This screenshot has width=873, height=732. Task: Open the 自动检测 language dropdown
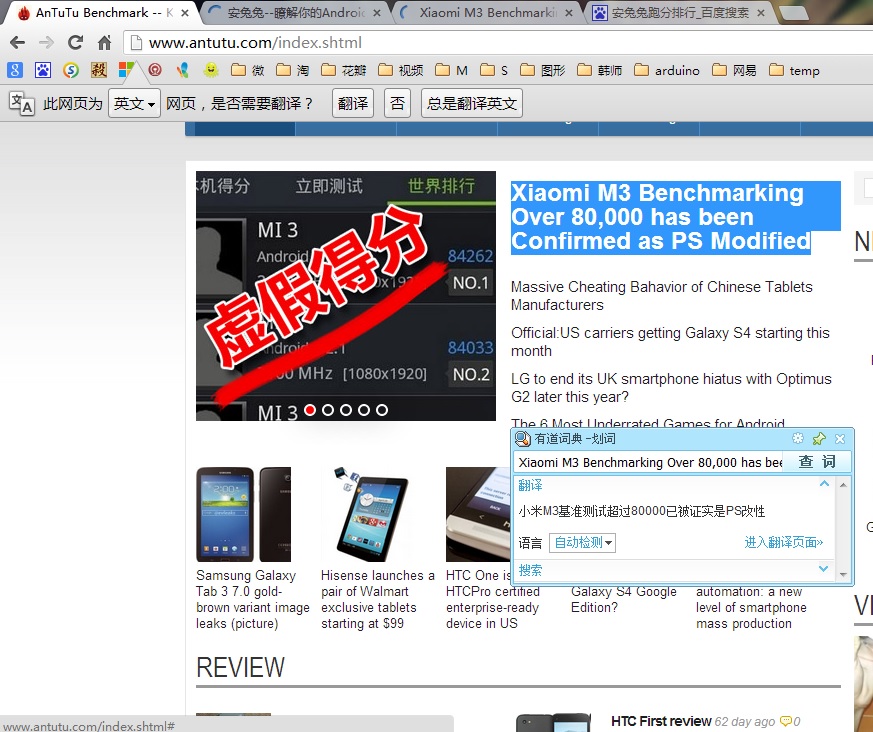(582, 543)
